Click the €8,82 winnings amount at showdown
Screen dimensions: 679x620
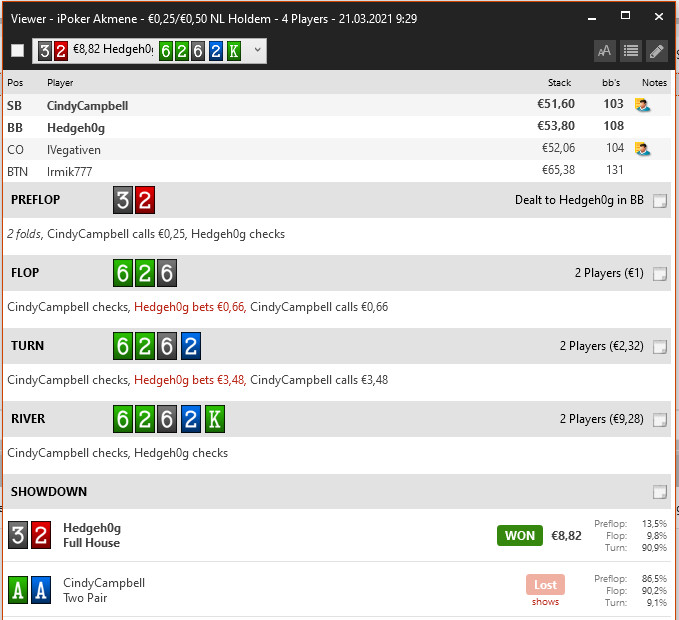566,536
